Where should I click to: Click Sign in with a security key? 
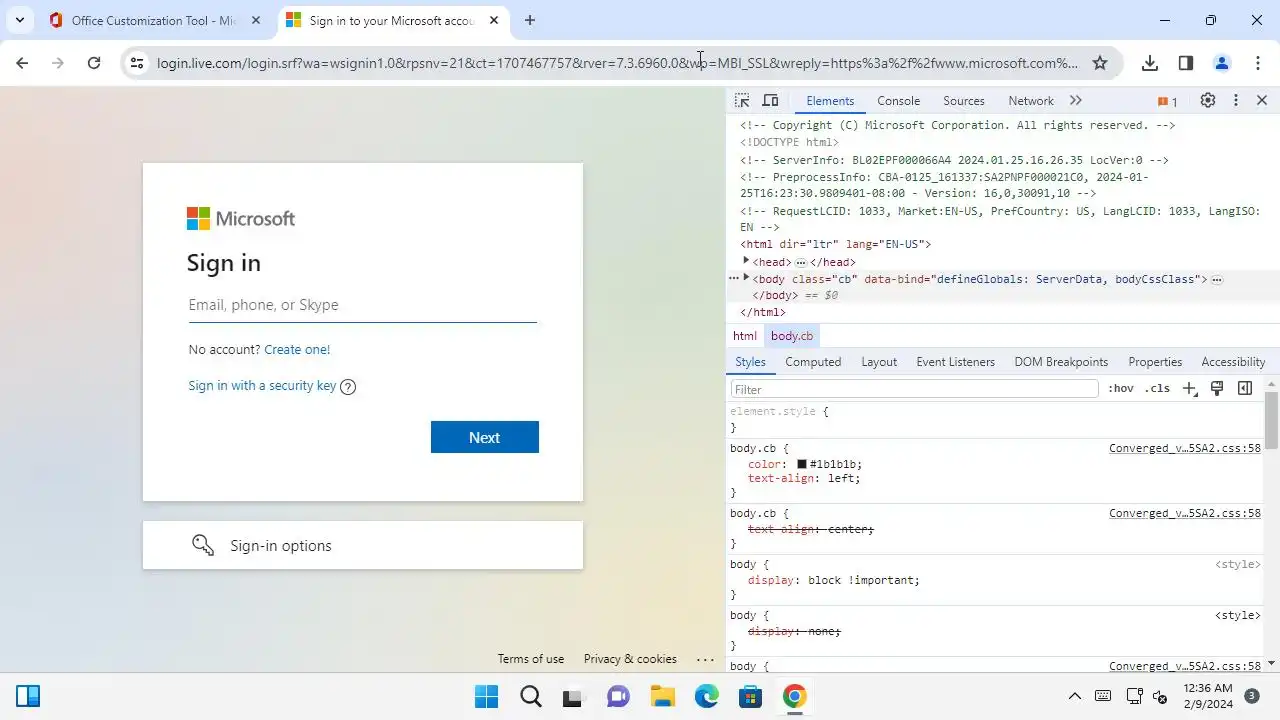tap(262, 386)
